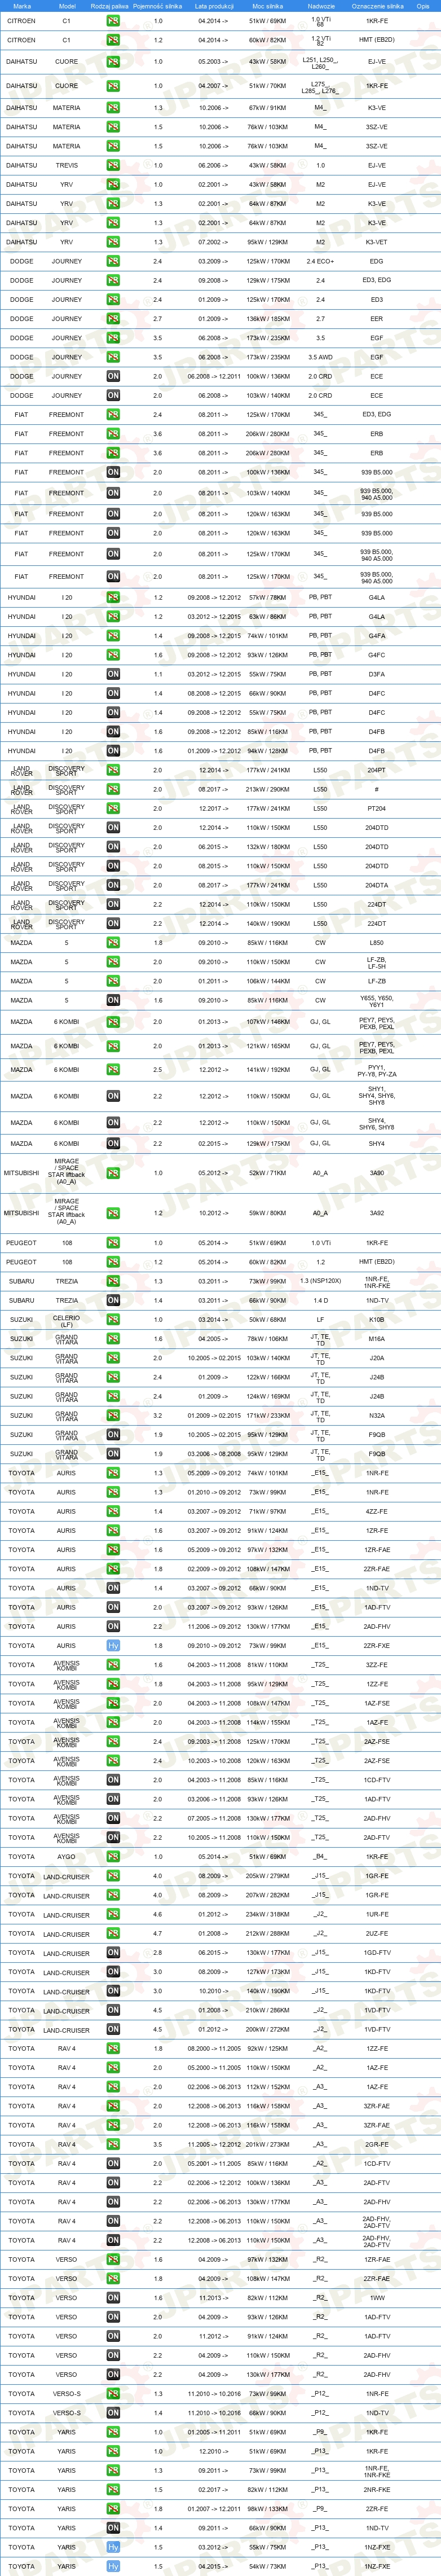Click the diesel ON icon in the Land Rover 204DTA row
Viewport: 441px width, 2576px height.
tap(113, 885)
